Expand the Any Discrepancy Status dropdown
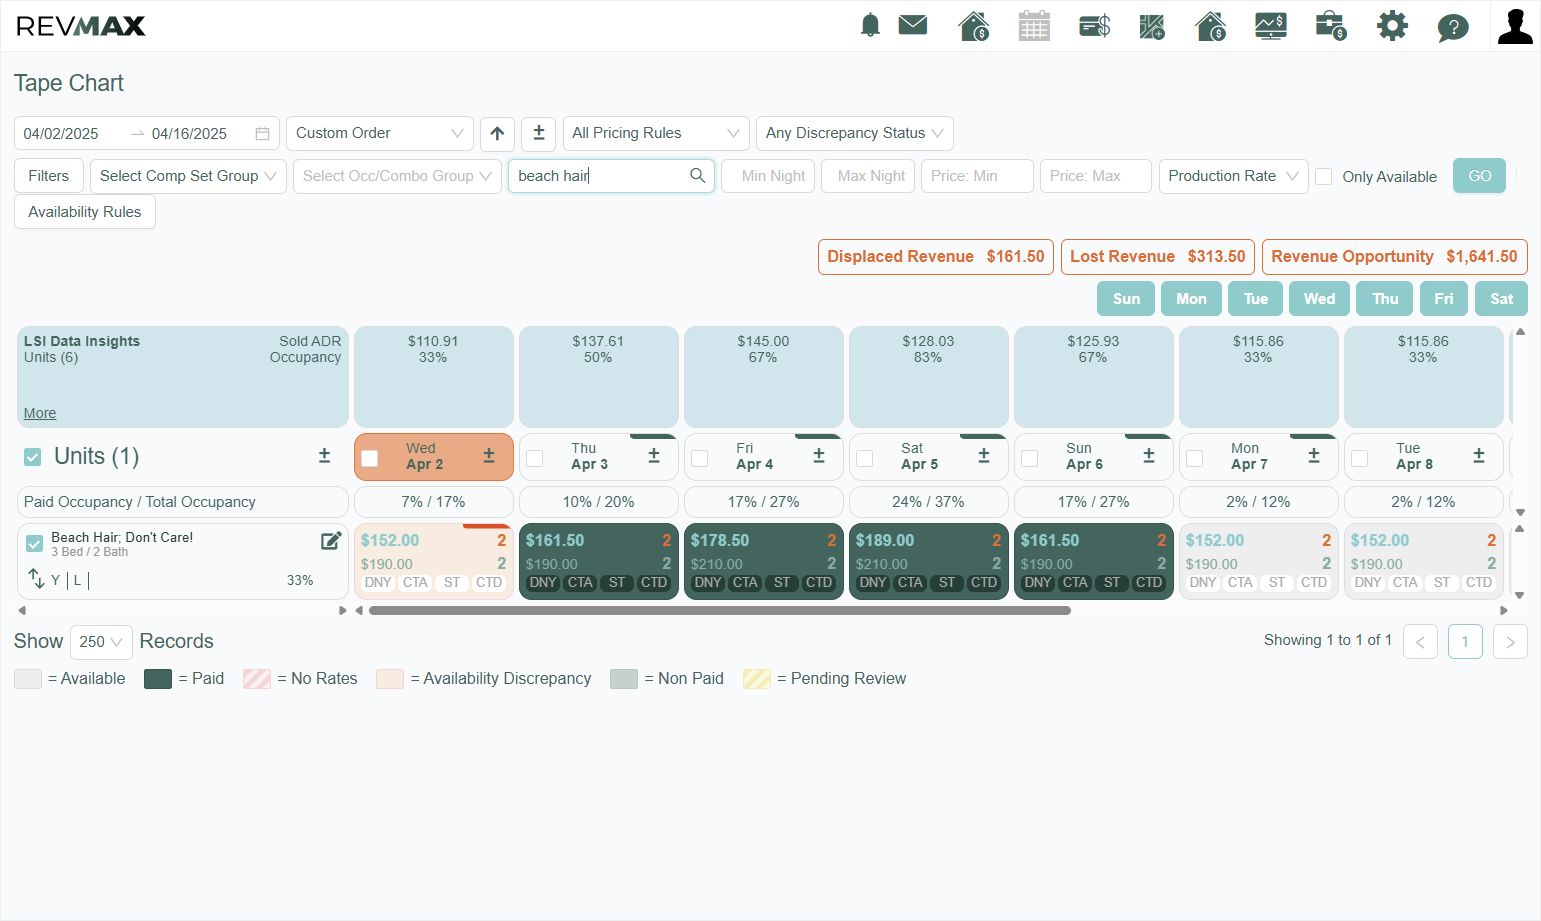 [x=855, y=133]
